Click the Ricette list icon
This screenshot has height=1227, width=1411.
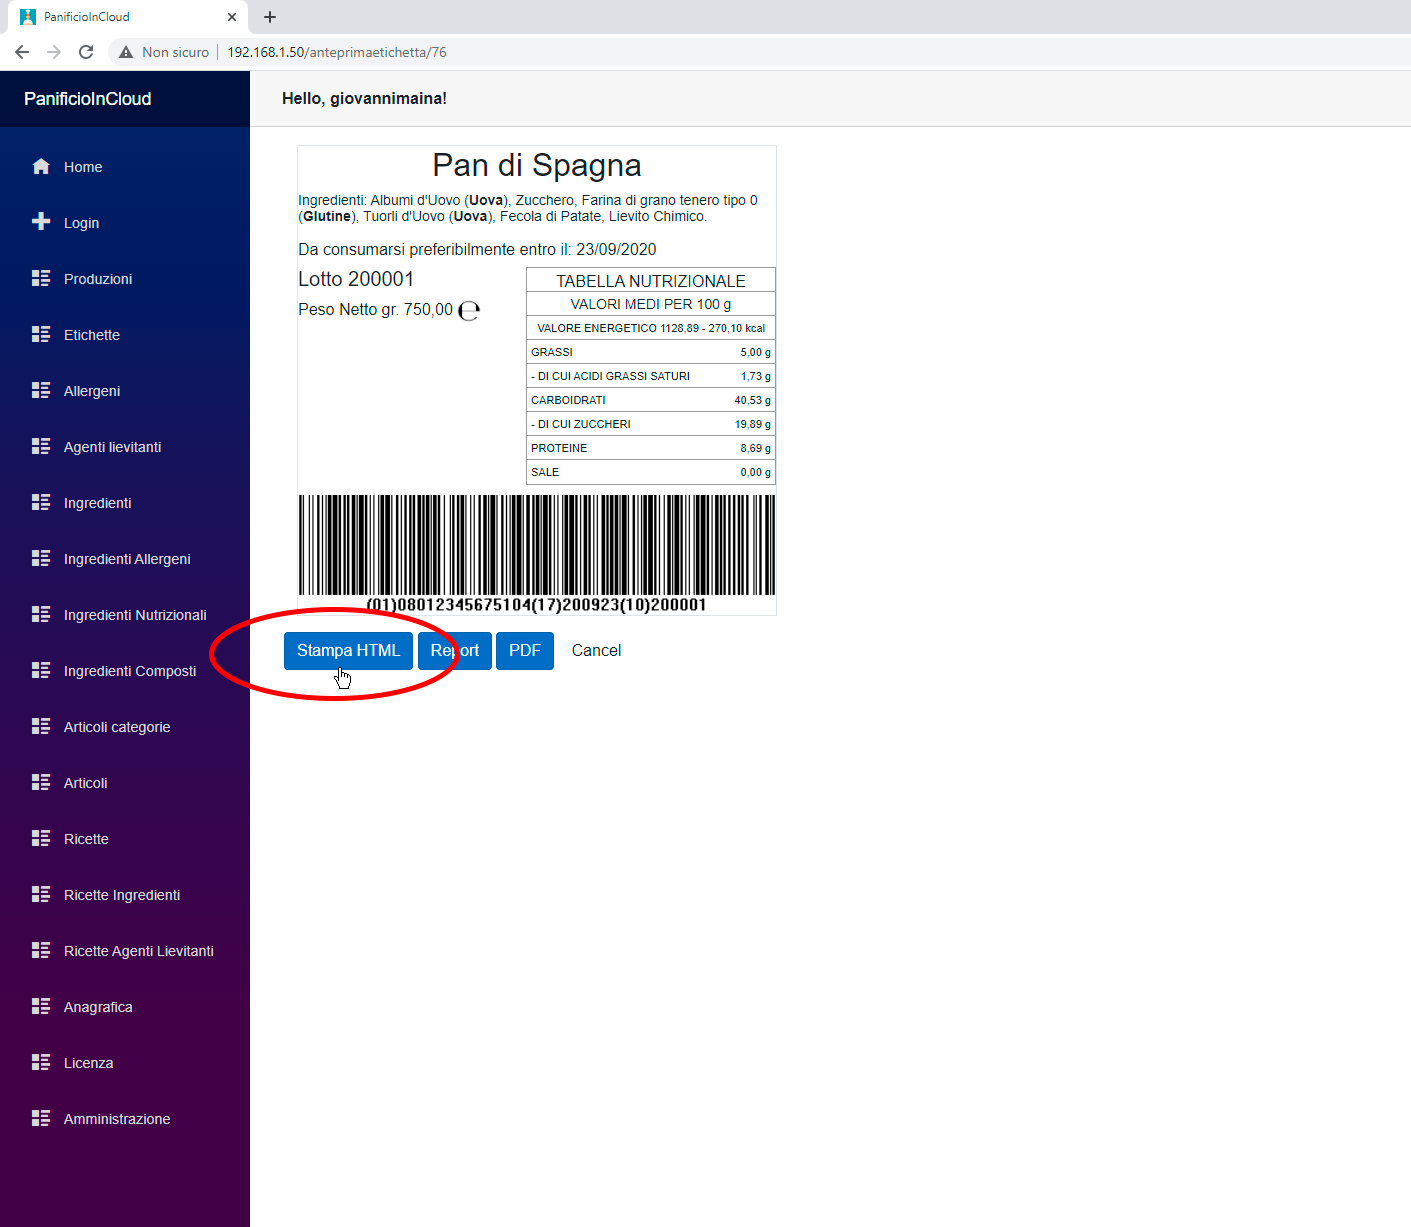pyautogui.click(x=41, y=838)
